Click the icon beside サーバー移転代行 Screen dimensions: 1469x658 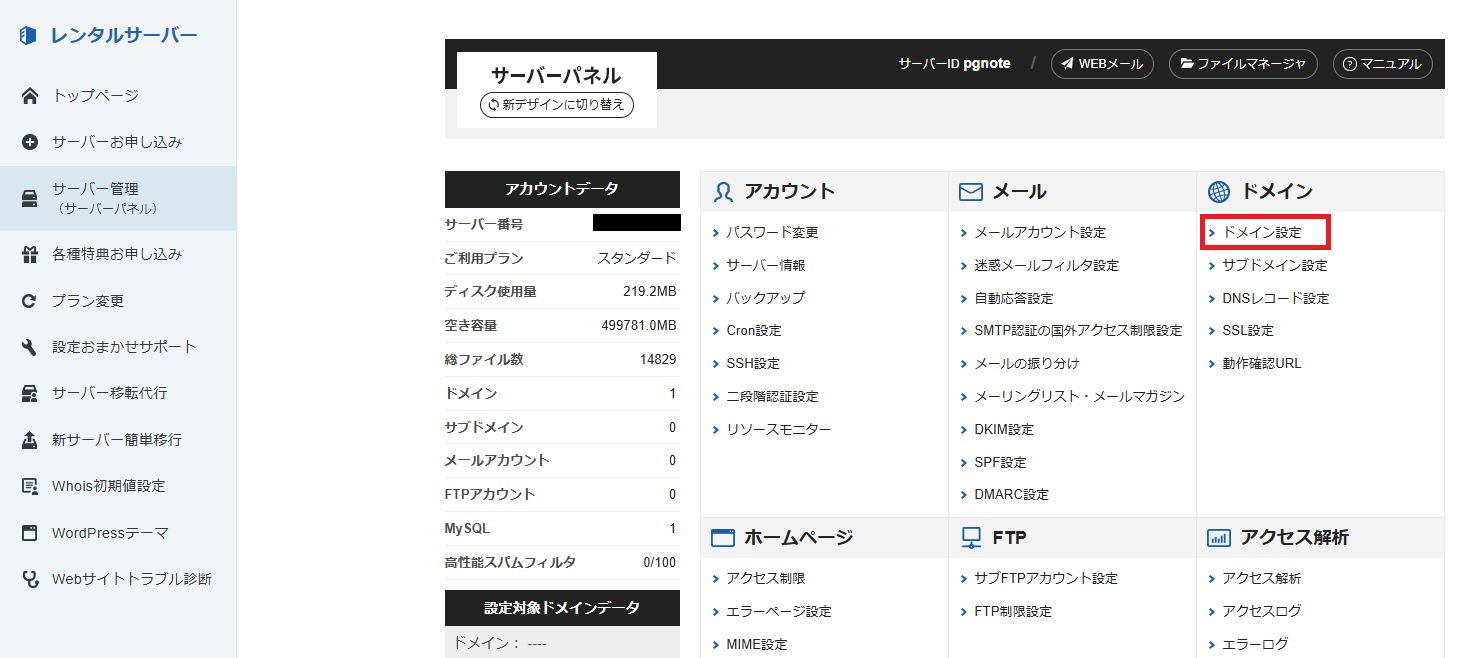[x=30, y=393]
